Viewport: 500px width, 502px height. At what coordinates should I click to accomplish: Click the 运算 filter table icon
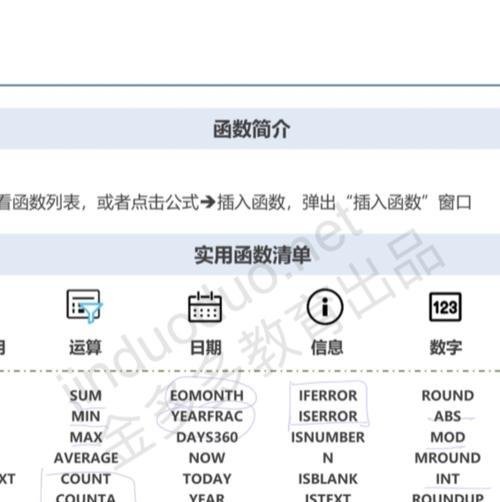tap(84, 306)
